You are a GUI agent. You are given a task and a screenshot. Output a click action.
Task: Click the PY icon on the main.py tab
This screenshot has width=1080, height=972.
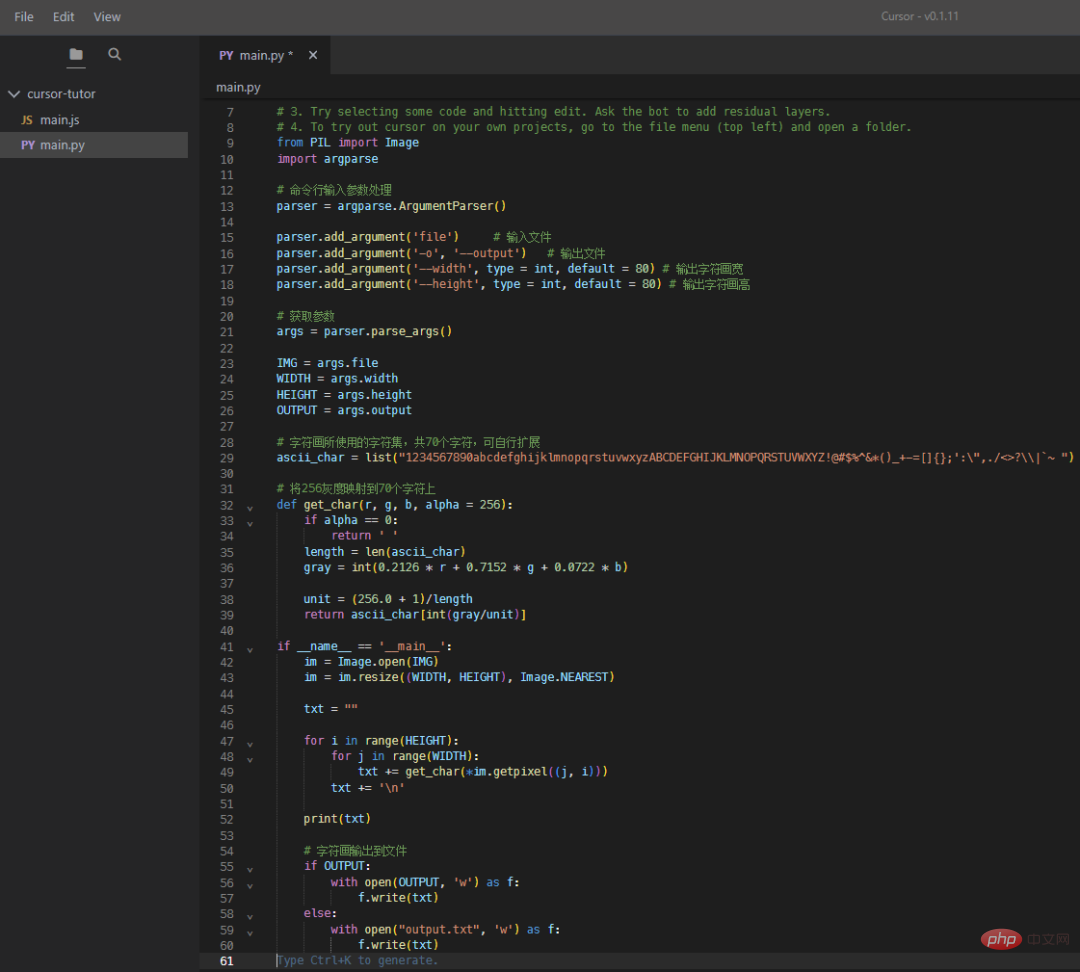pos(226,55)
